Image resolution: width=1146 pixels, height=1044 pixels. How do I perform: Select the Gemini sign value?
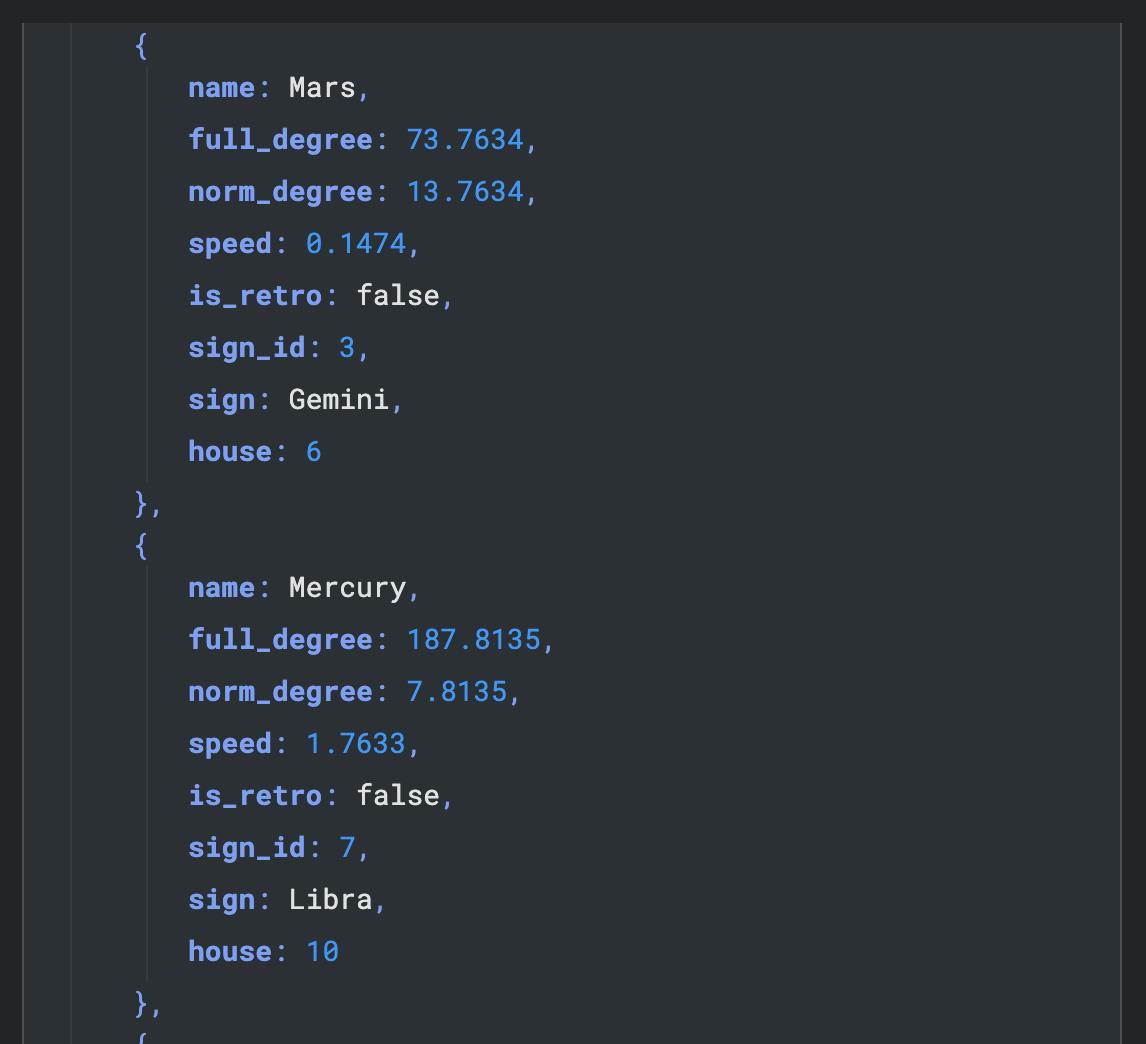[x=338, y=400]
